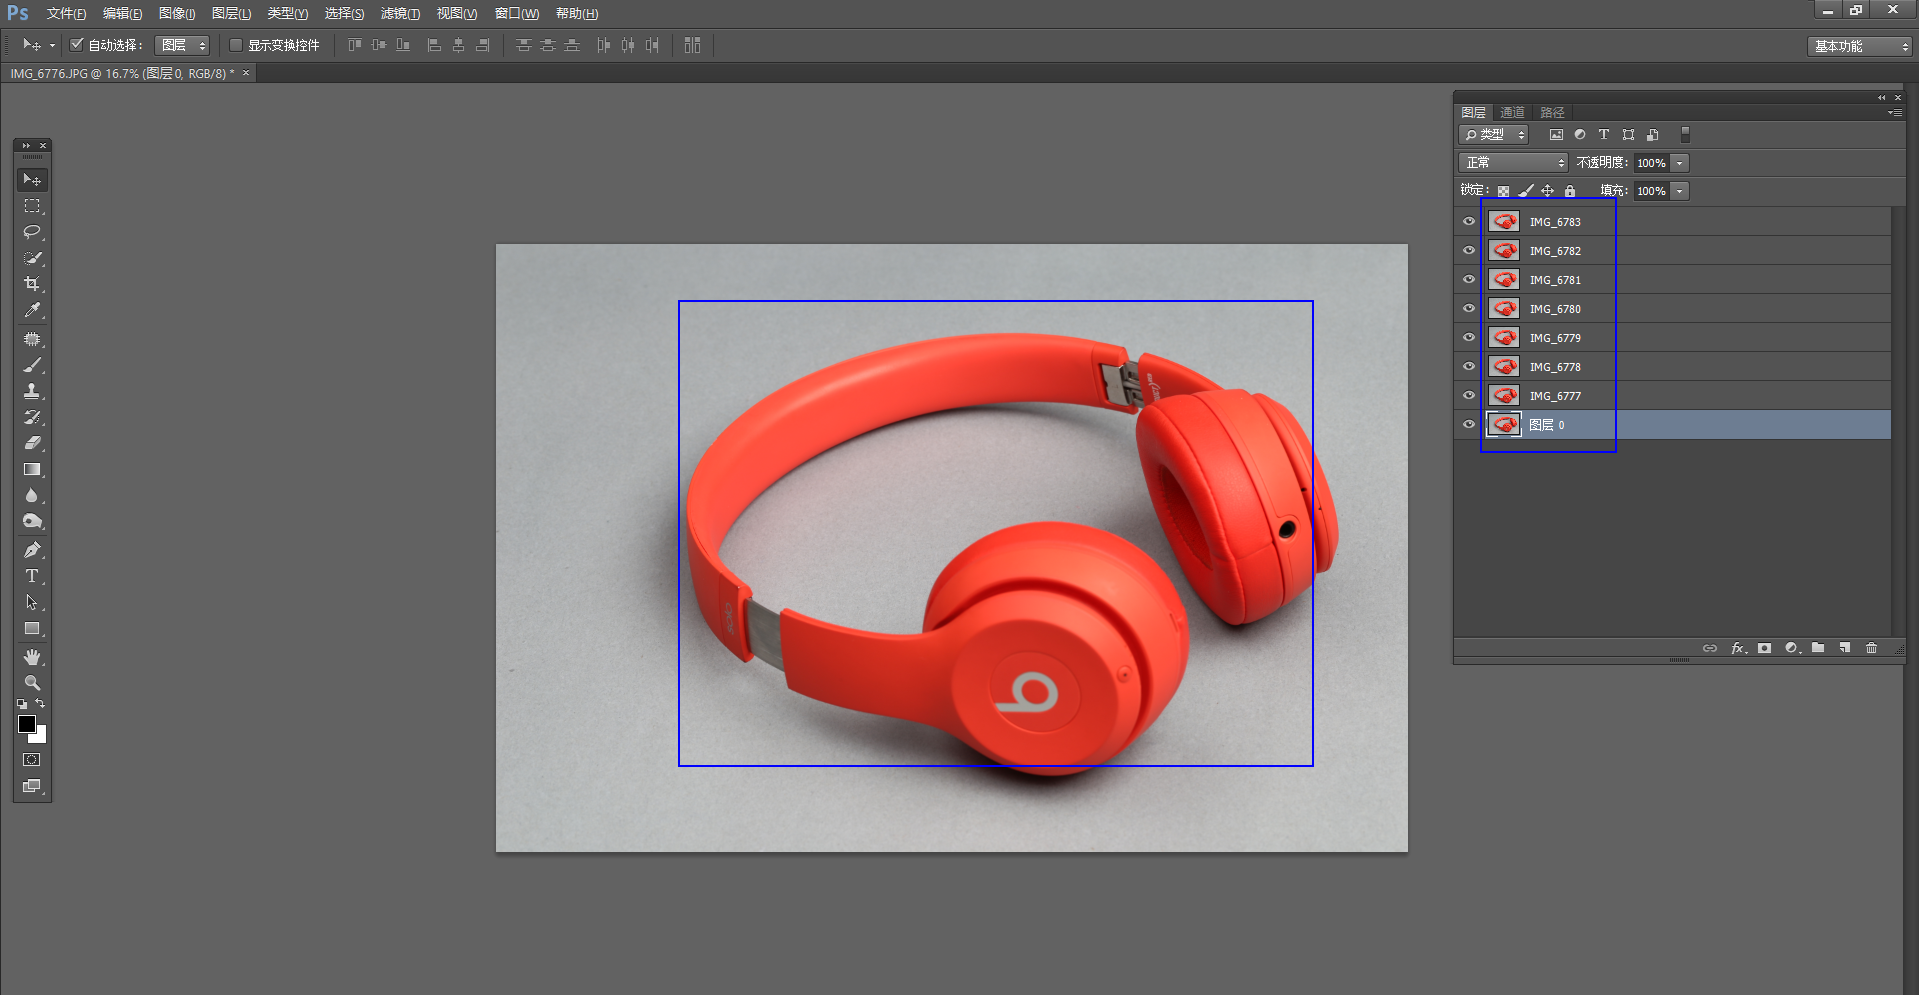The width and height of the screenshot is (1919, 995).
Task: Select the Path Selection tool
Action: 32,602
